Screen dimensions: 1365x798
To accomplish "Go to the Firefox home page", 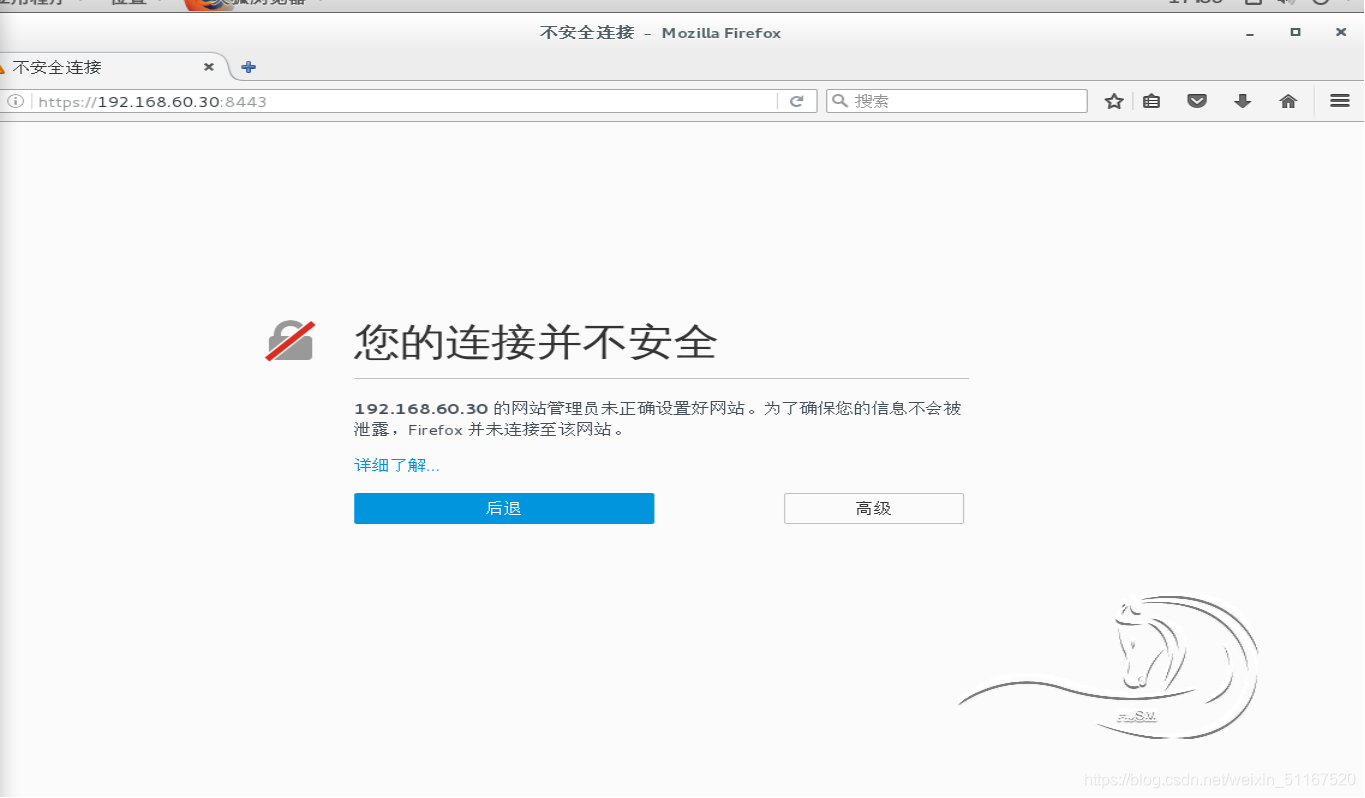I will pyautogui.click(x=1288, y=101).
